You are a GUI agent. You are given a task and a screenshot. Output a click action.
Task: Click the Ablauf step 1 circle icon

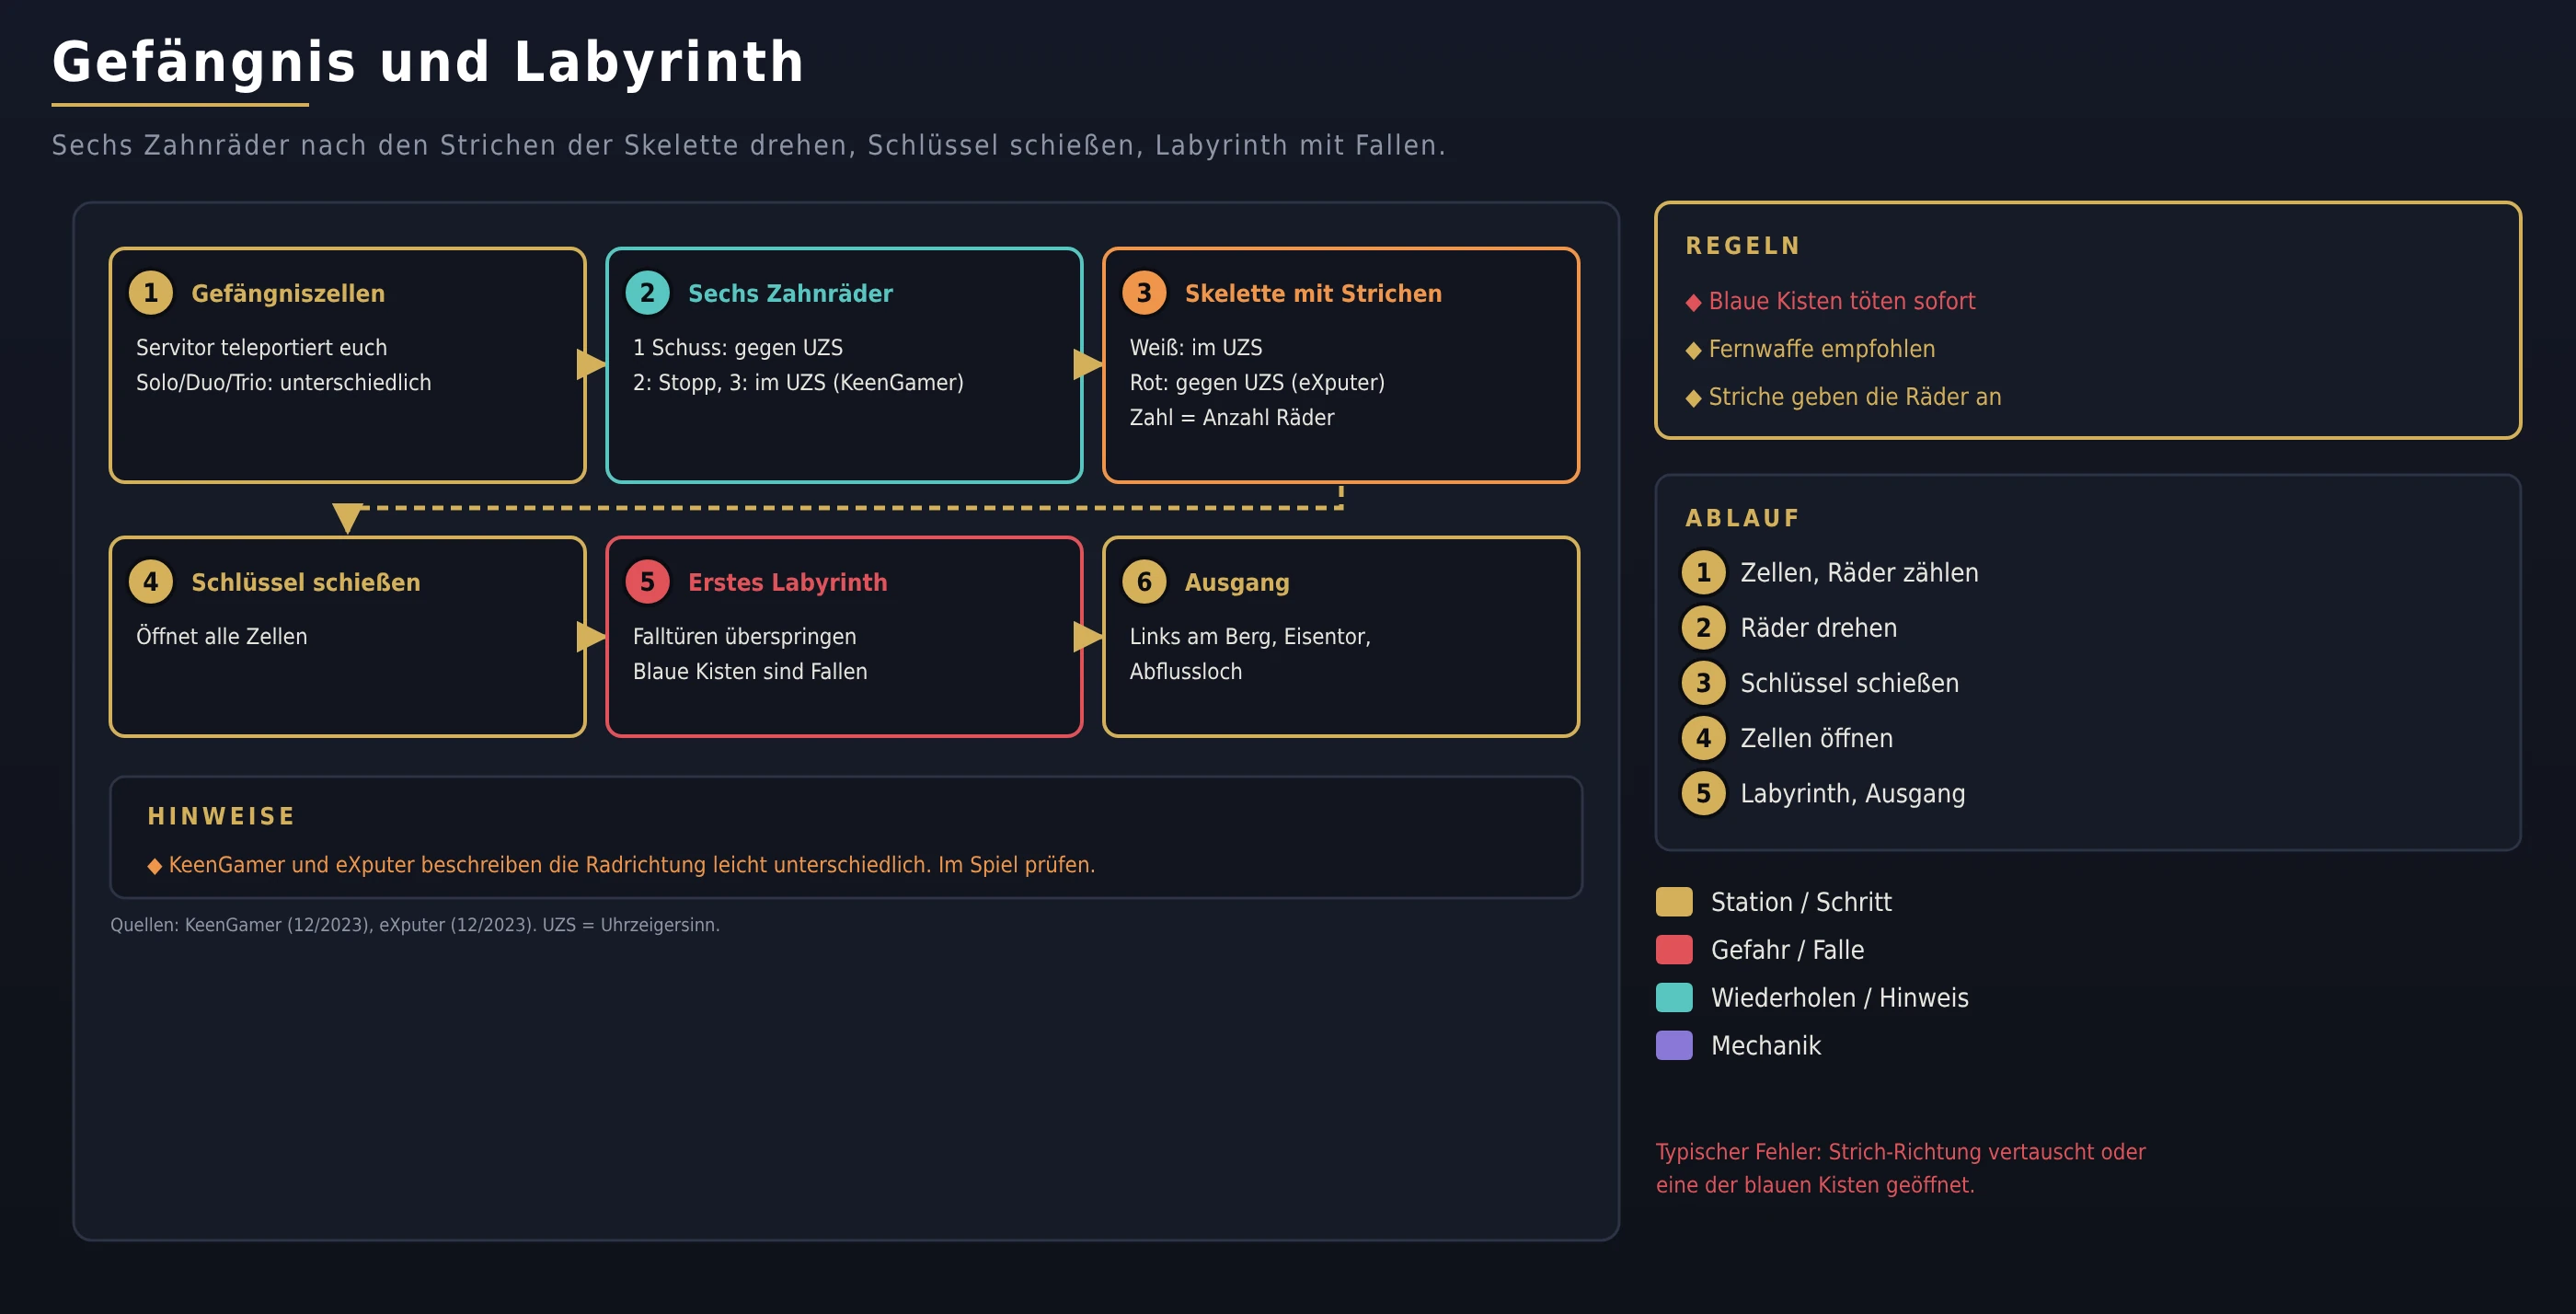pyautogui.click(x=1703, y=573)
